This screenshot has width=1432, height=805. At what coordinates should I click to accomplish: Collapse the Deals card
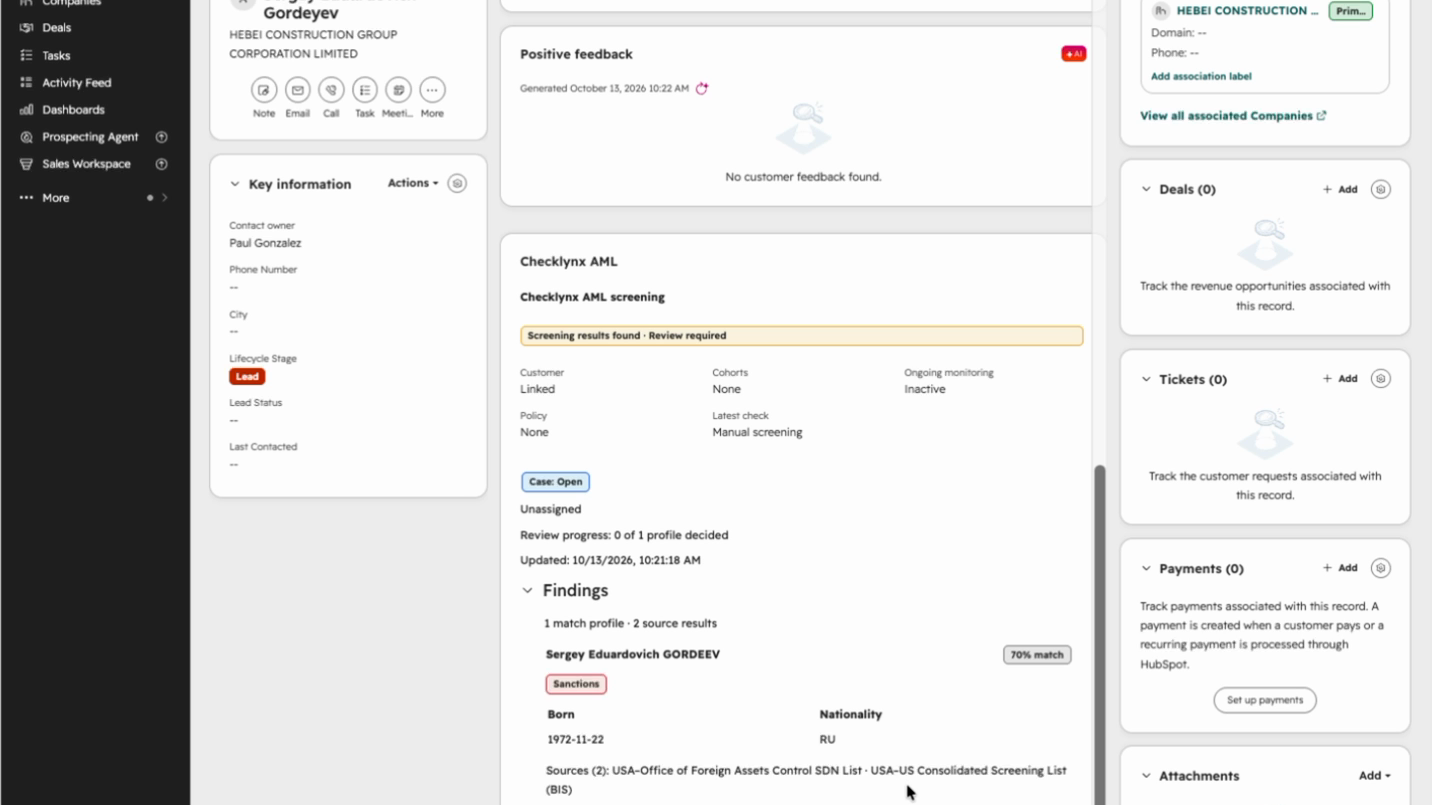1146,189
